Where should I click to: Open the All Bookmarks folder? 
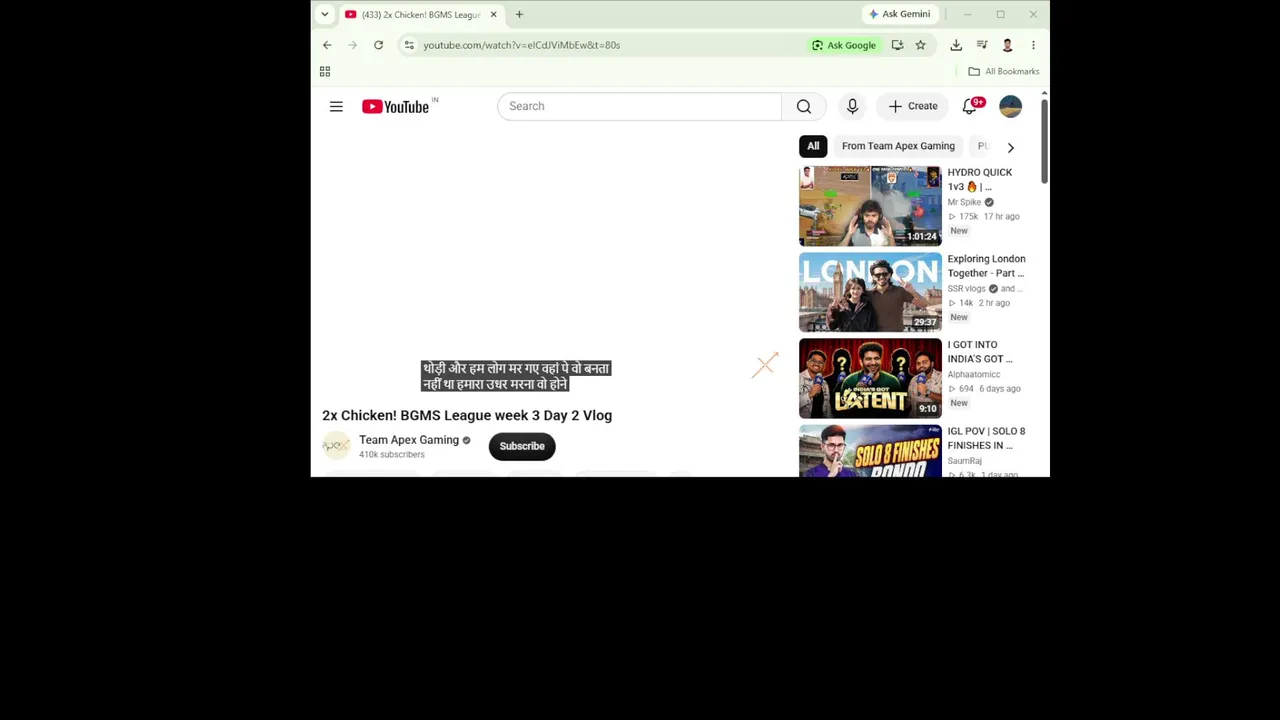[1004, 71]
